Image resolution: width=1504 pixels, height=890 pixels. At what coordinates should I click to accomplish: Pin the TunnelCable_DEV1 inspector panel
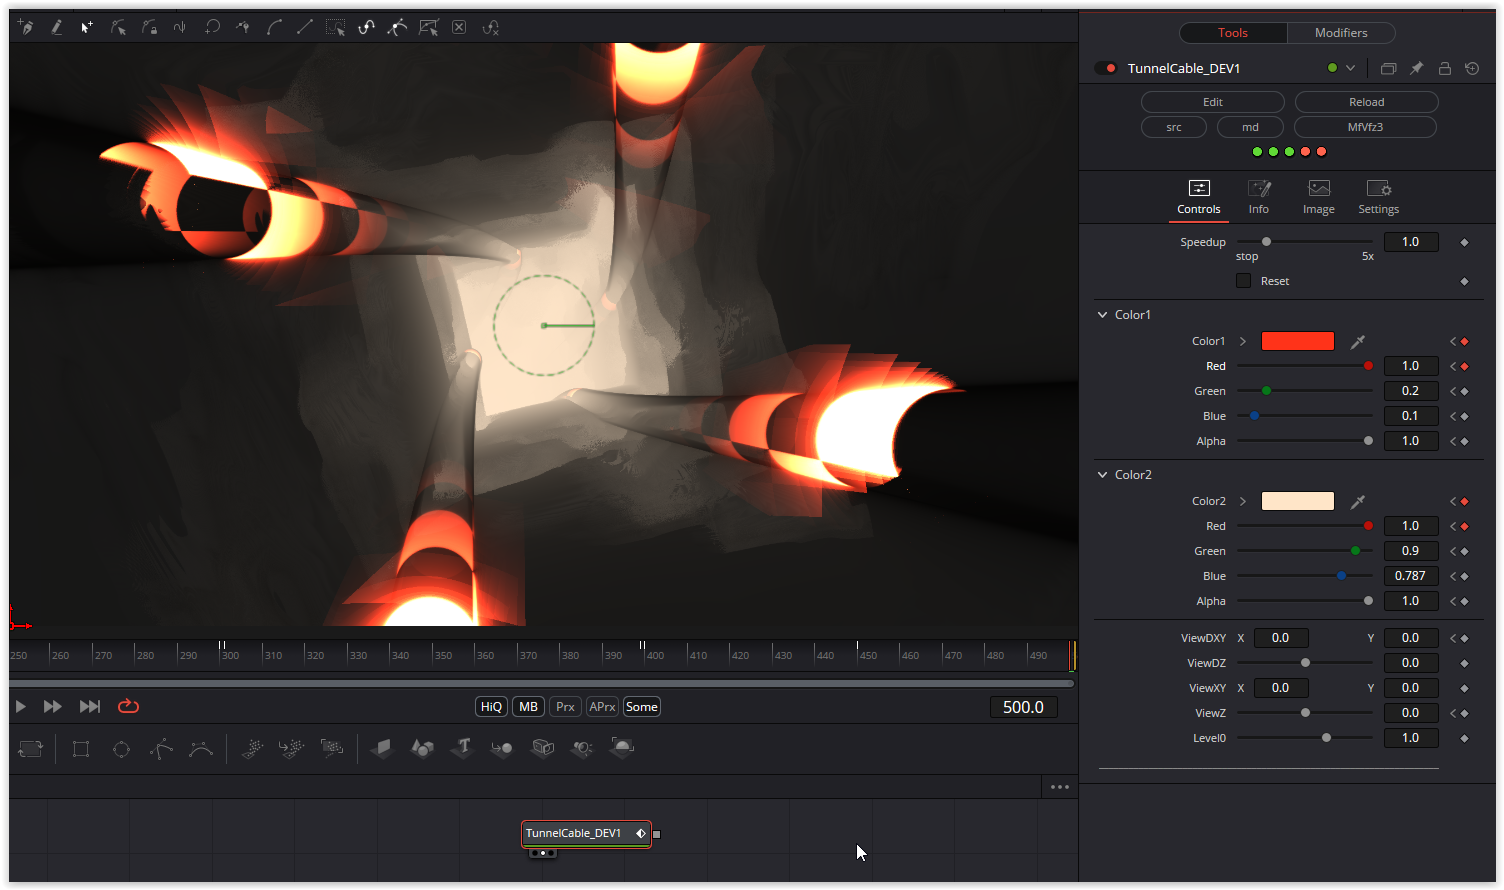tap(1416, 68)
